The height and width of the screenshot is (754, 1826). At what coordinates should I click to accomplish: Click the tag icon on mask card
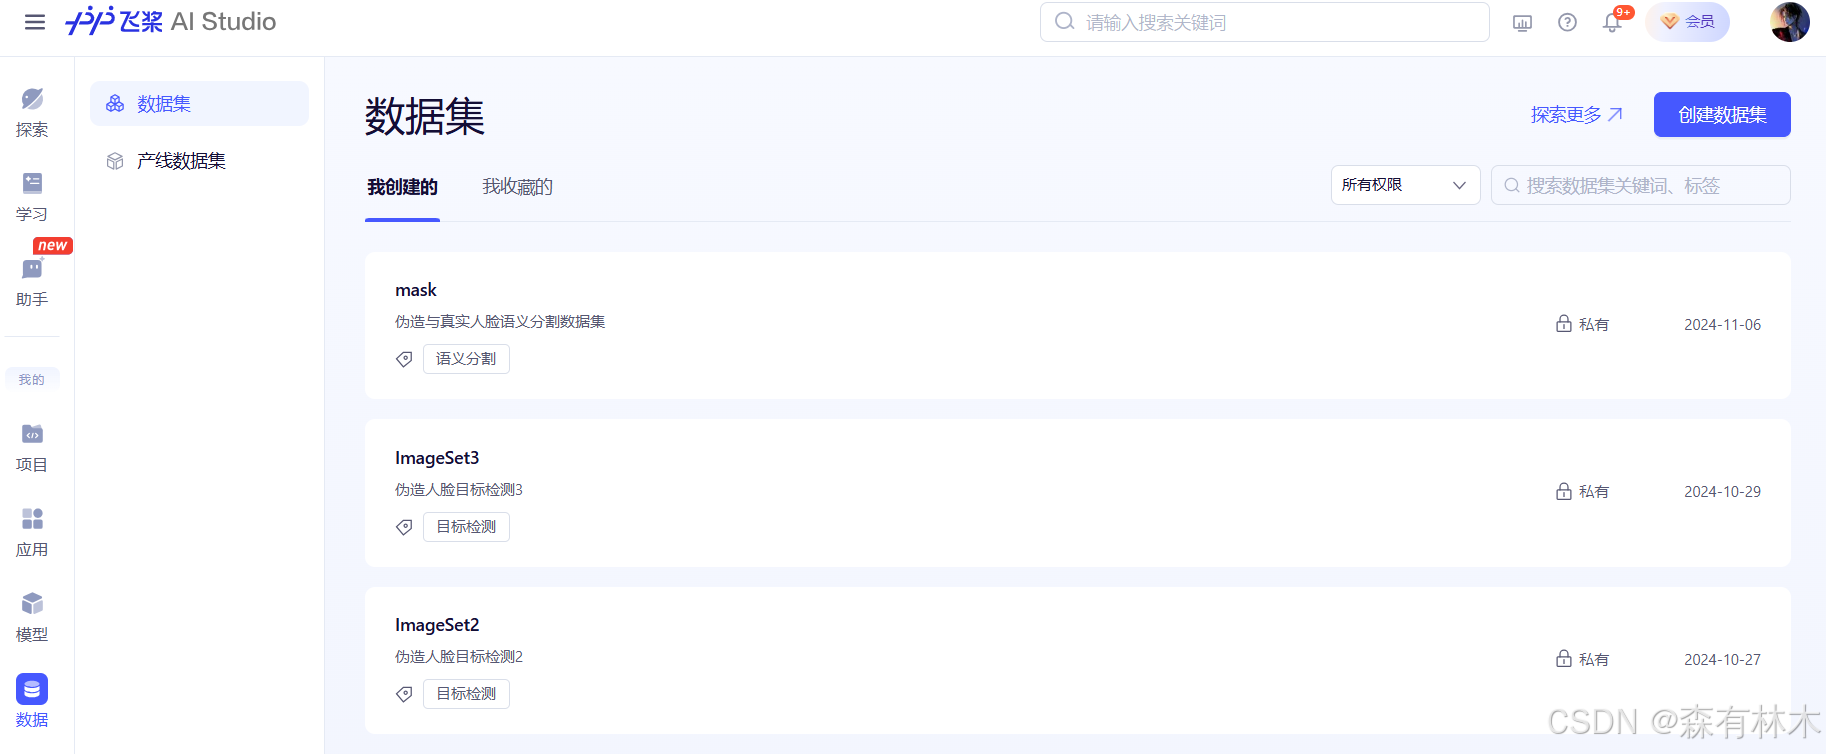404,359
